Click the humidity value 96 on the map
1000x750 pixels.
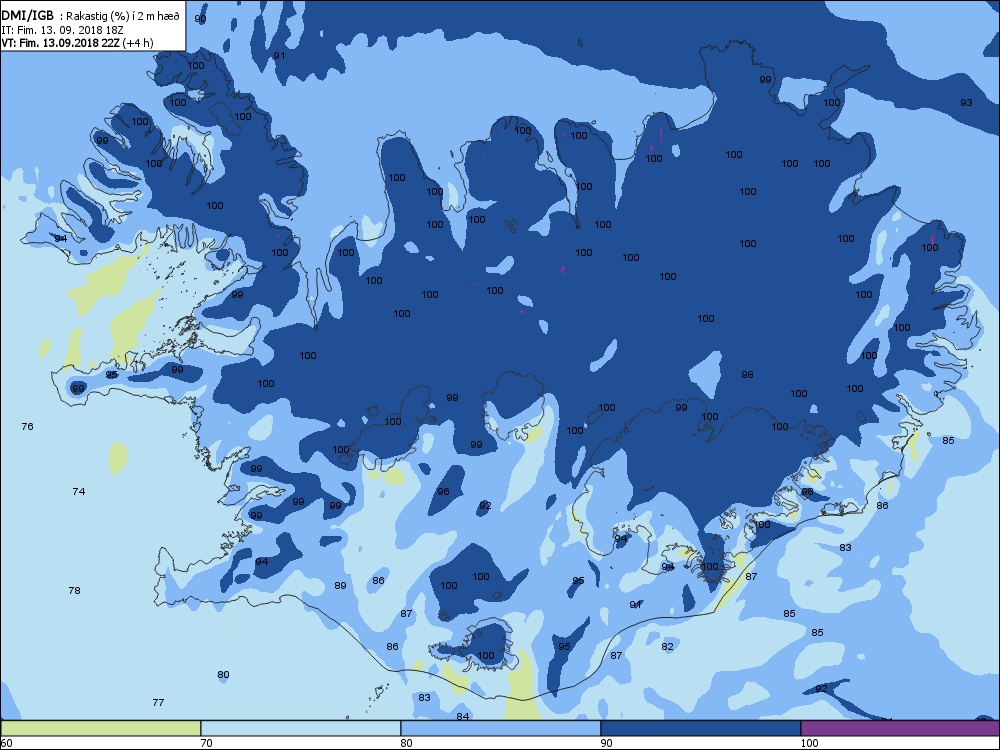tap(443, 491)
